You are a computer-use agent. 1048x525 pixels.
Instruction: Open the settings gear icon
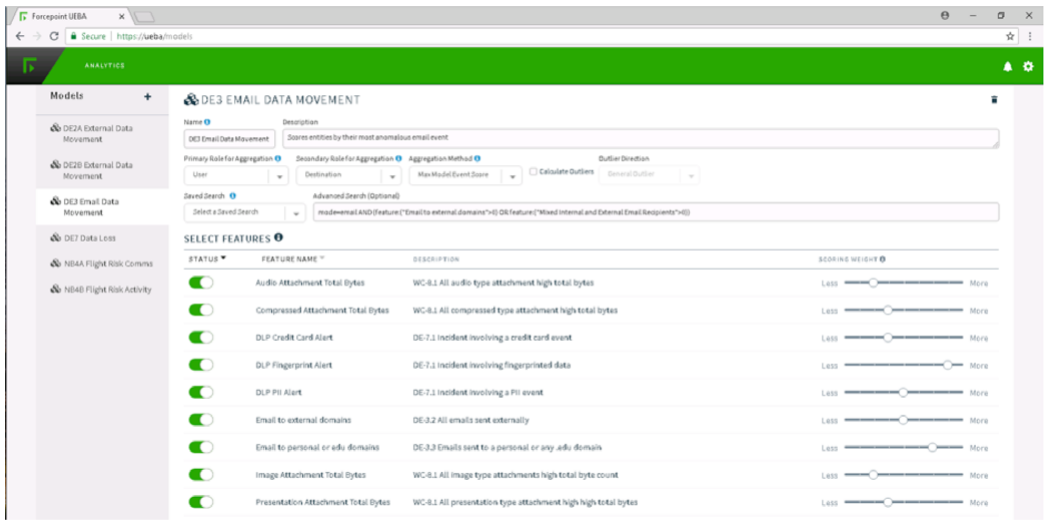(x=1028, y=66)
